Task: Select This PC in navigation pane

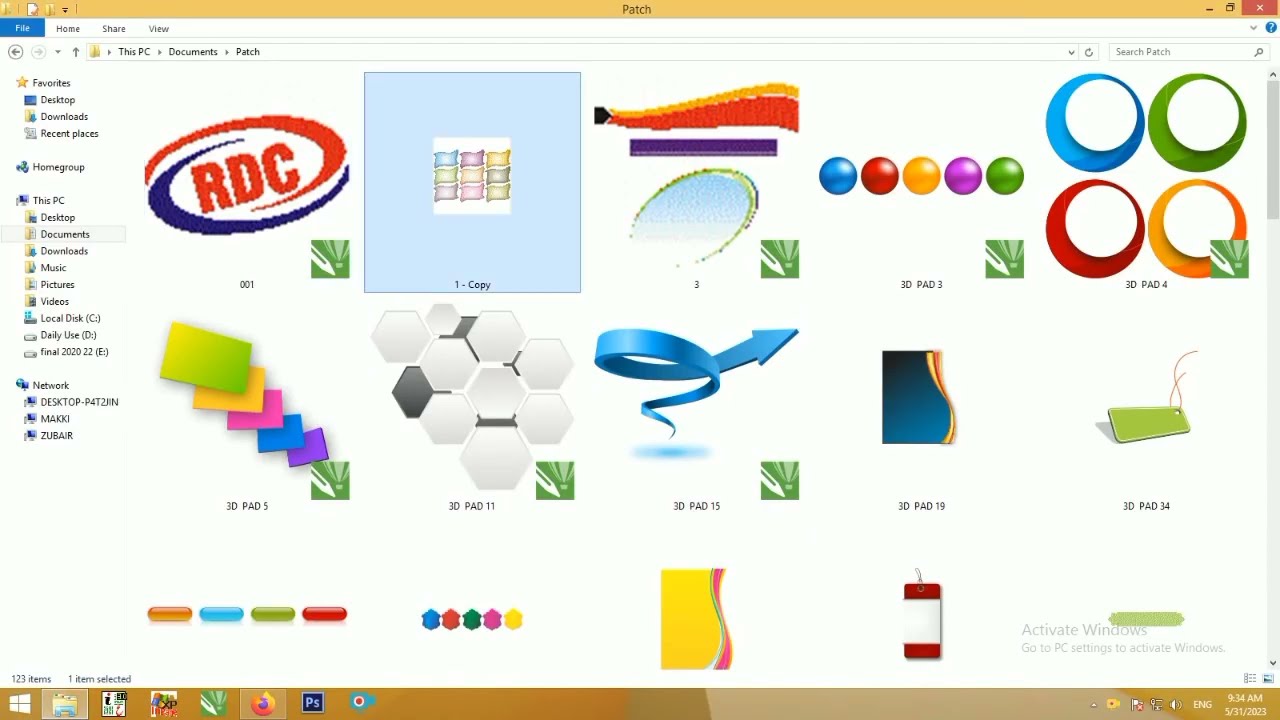Action: [48, 201]
